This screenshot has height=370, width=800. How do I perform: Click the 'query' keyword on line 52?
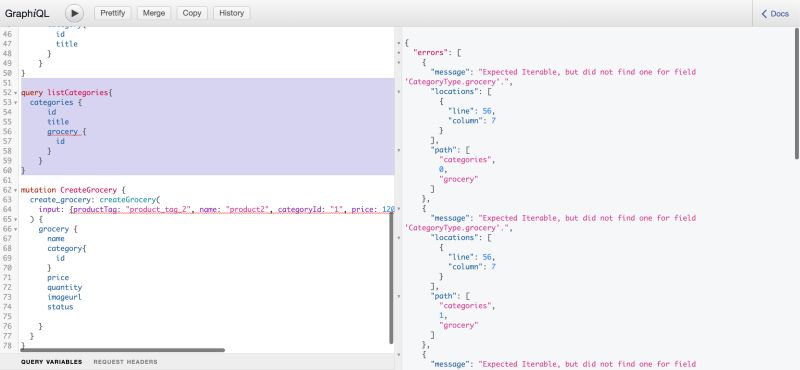pos(32,92)
